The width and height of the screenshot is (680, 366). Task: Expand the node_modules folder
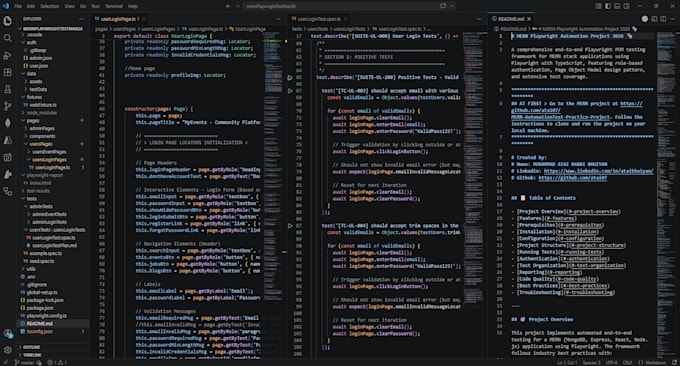click(x=42, y=113)
